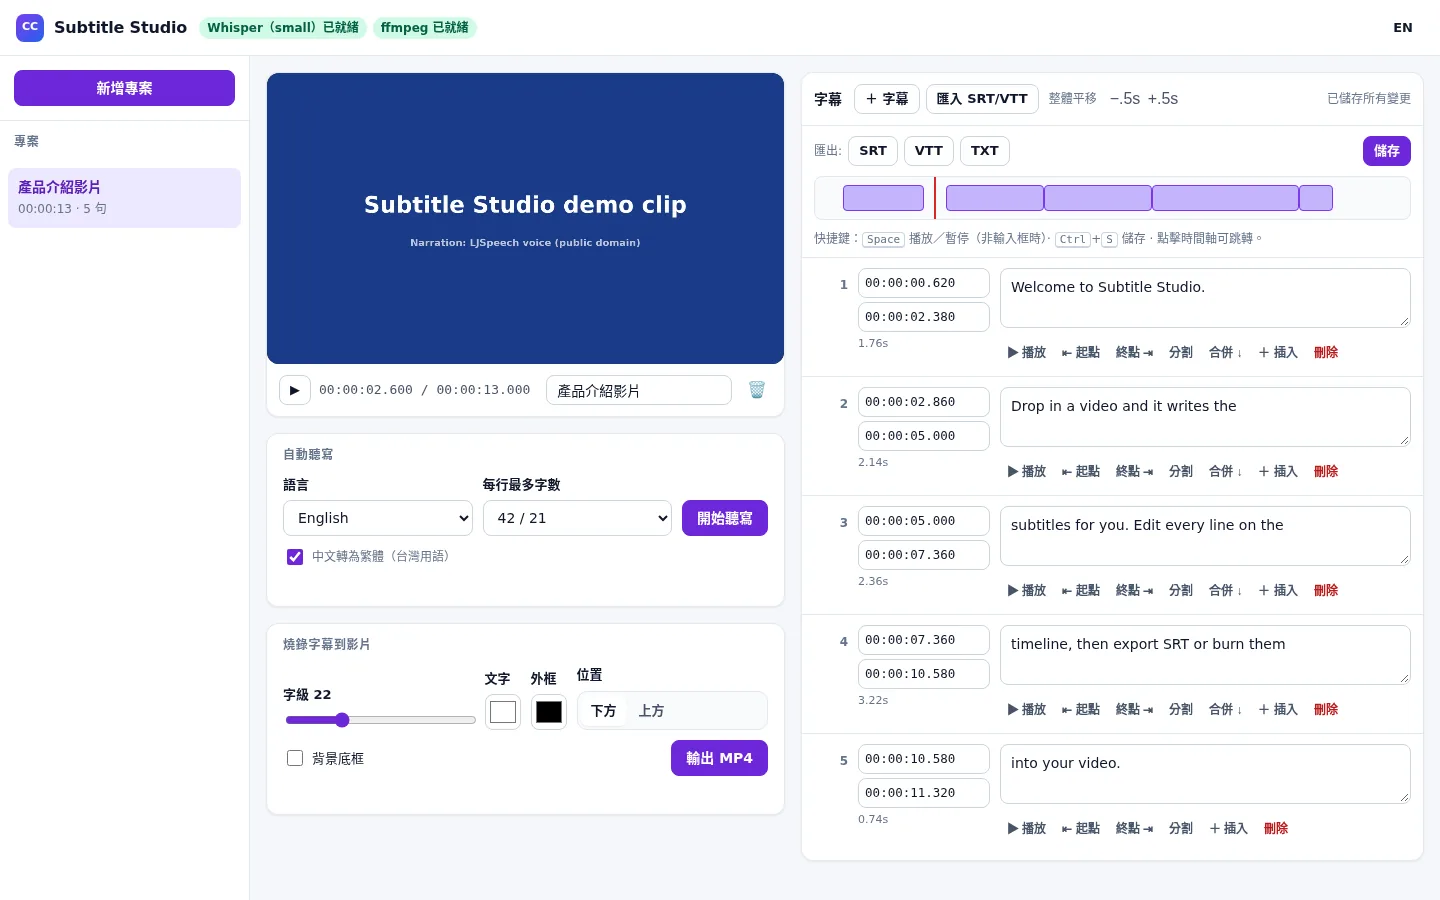Enable 背景底框 background box checkbox
Screen dimensions: 1440x900
tap(295, 758)
